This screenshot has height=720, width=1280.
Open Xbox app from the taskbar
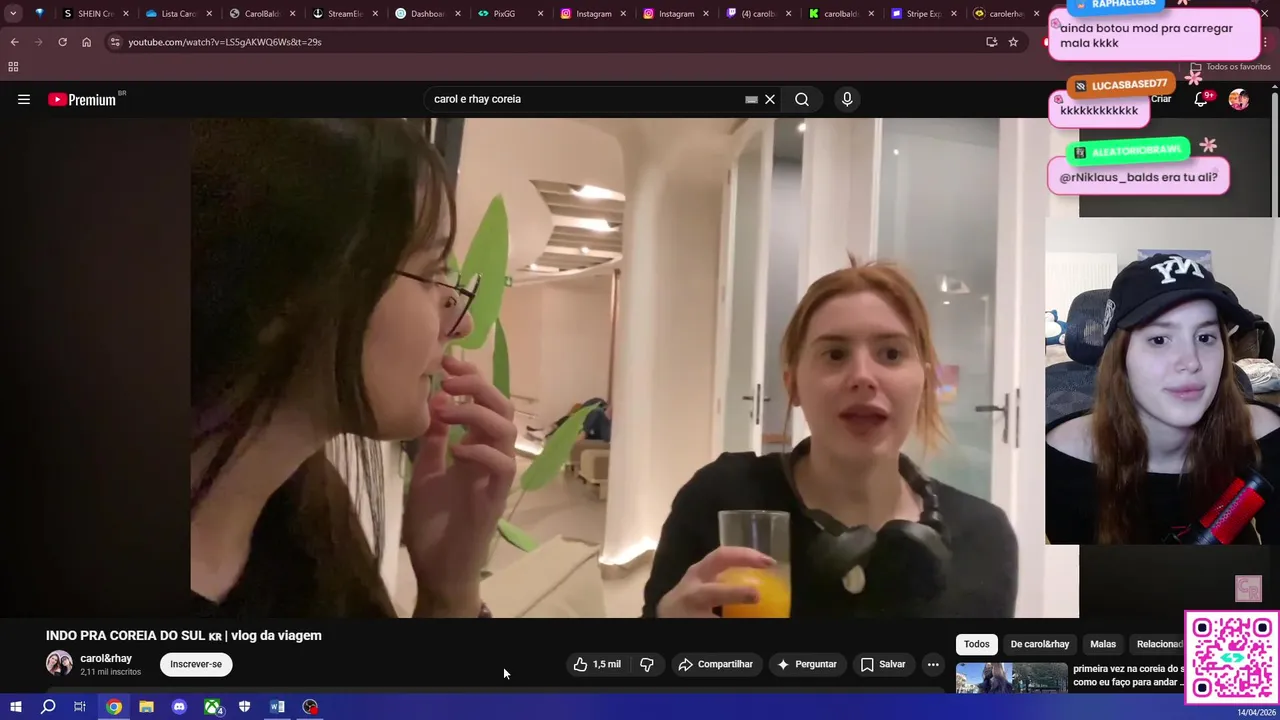[x=212, y=707]
